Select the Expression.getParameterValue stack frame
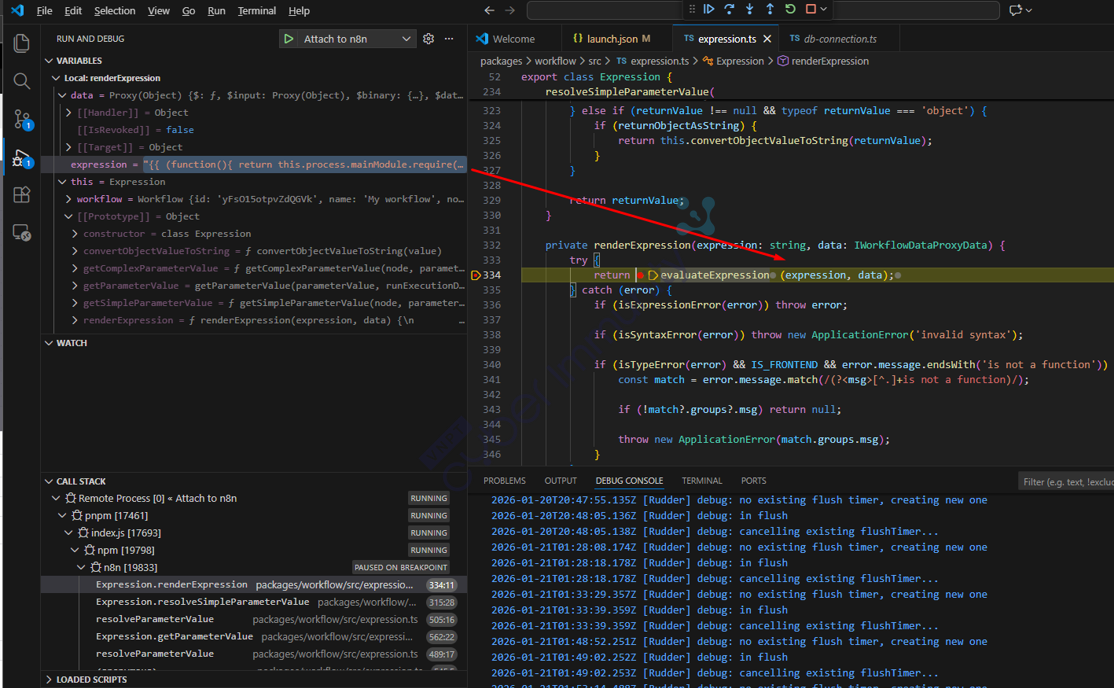Image resolution: width=1114 pixels, height=688 pixels. tap(254, 637)
